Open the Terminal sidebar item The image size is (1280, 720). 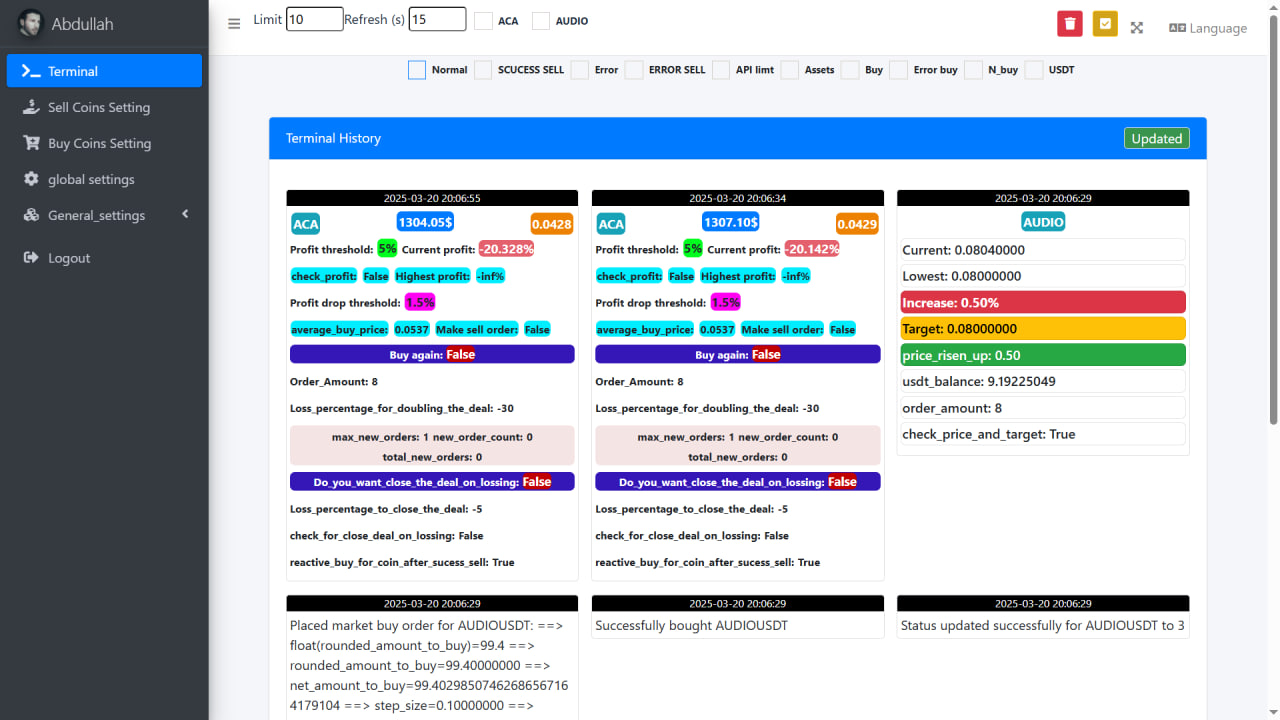coord(104,71)
